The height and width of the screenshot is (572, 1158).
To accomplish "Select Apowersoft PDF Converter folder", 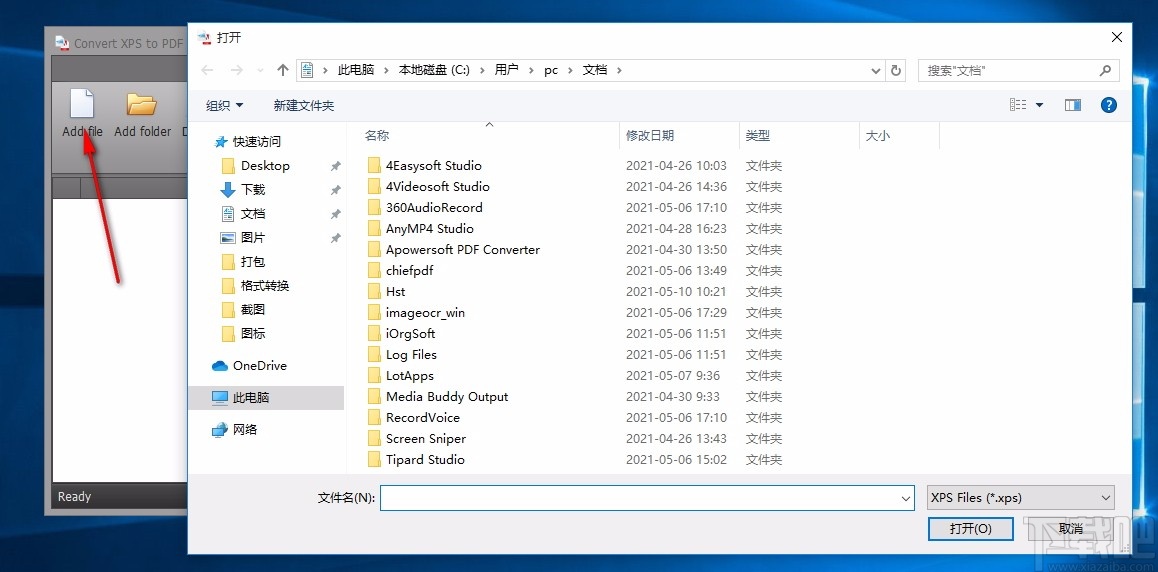I will 462,249.
